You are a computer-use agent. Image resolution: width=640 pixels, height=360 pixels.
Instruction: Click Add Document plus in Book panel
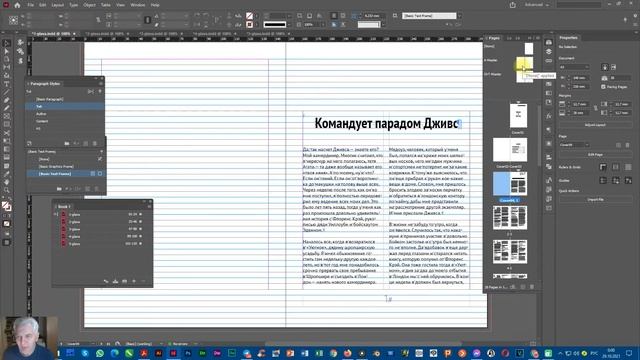tap(134, 281)
